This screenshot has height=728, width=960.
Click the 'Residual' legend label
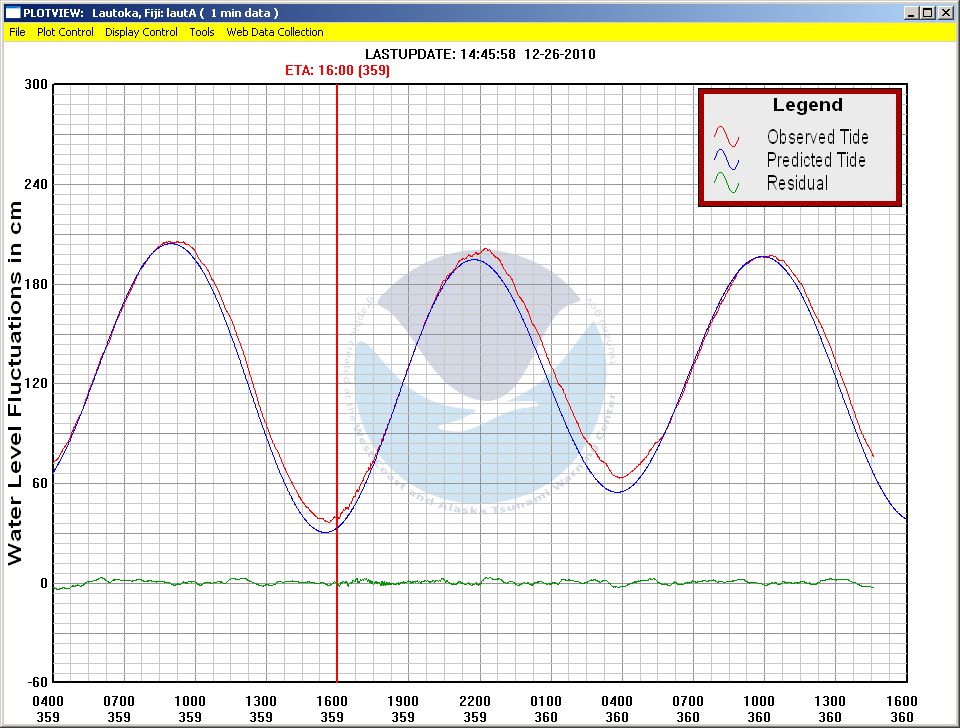[797, 183]
